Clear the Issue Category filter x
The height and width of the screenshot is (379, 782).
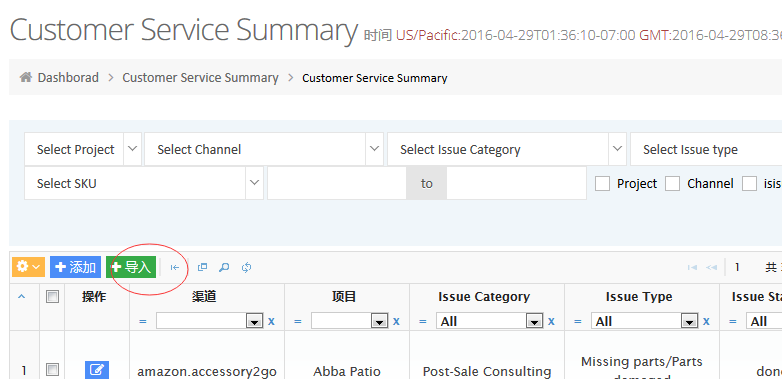click(x=551, y=321)
